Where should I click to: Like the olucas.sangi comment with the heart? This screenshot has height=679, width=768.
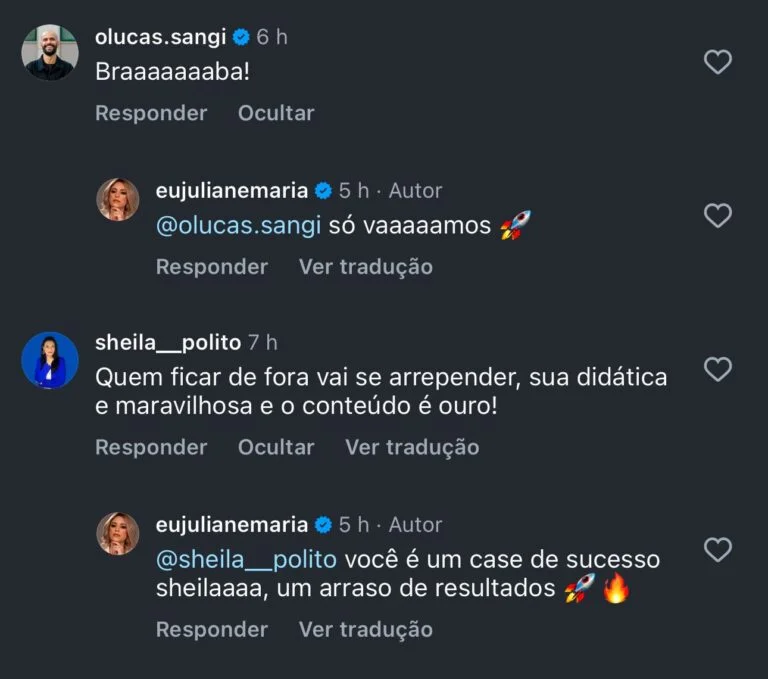click(x=718, y=63)
